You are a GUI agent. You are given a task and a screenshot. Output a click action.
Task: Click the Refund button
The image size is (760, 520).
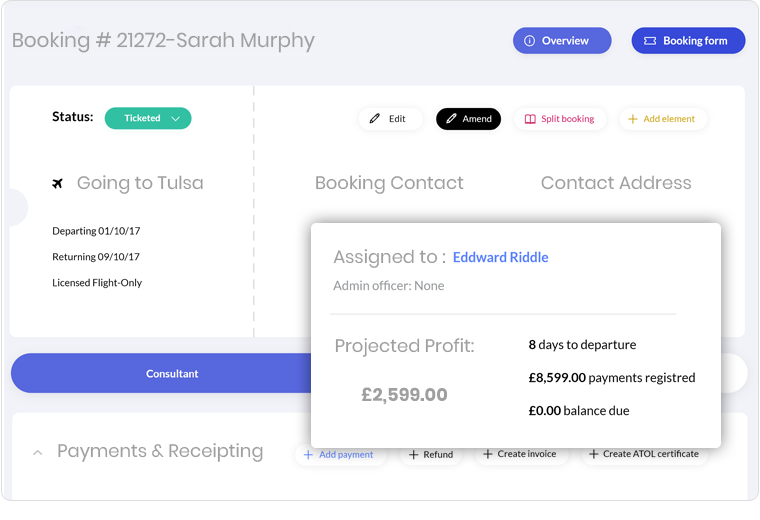(x=431, y=455)
